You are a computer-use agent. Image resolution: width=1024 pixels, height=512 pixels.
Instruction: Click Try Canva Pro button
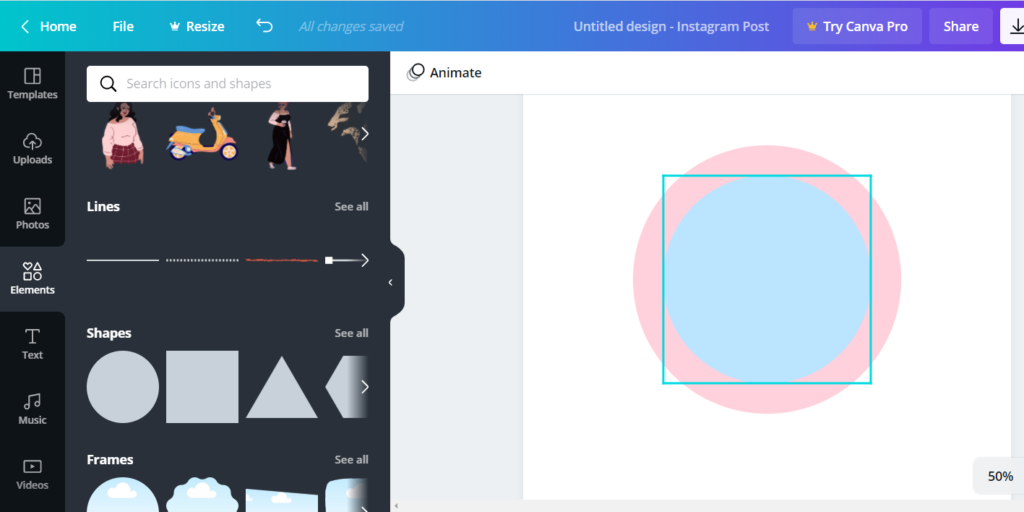click(x=857, y=26)
